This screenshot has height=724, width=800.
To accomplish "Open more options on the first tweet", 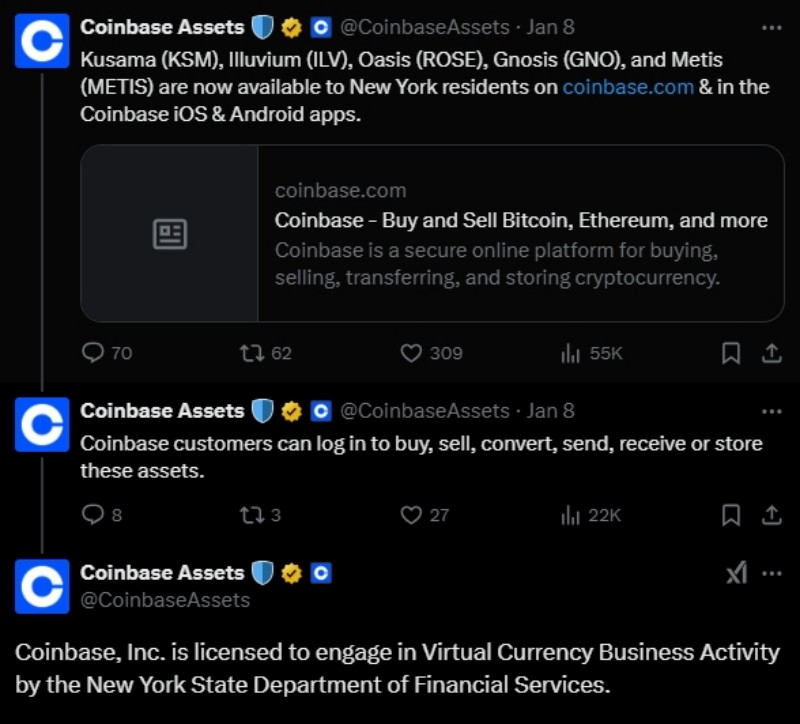I will coord(771,27).
